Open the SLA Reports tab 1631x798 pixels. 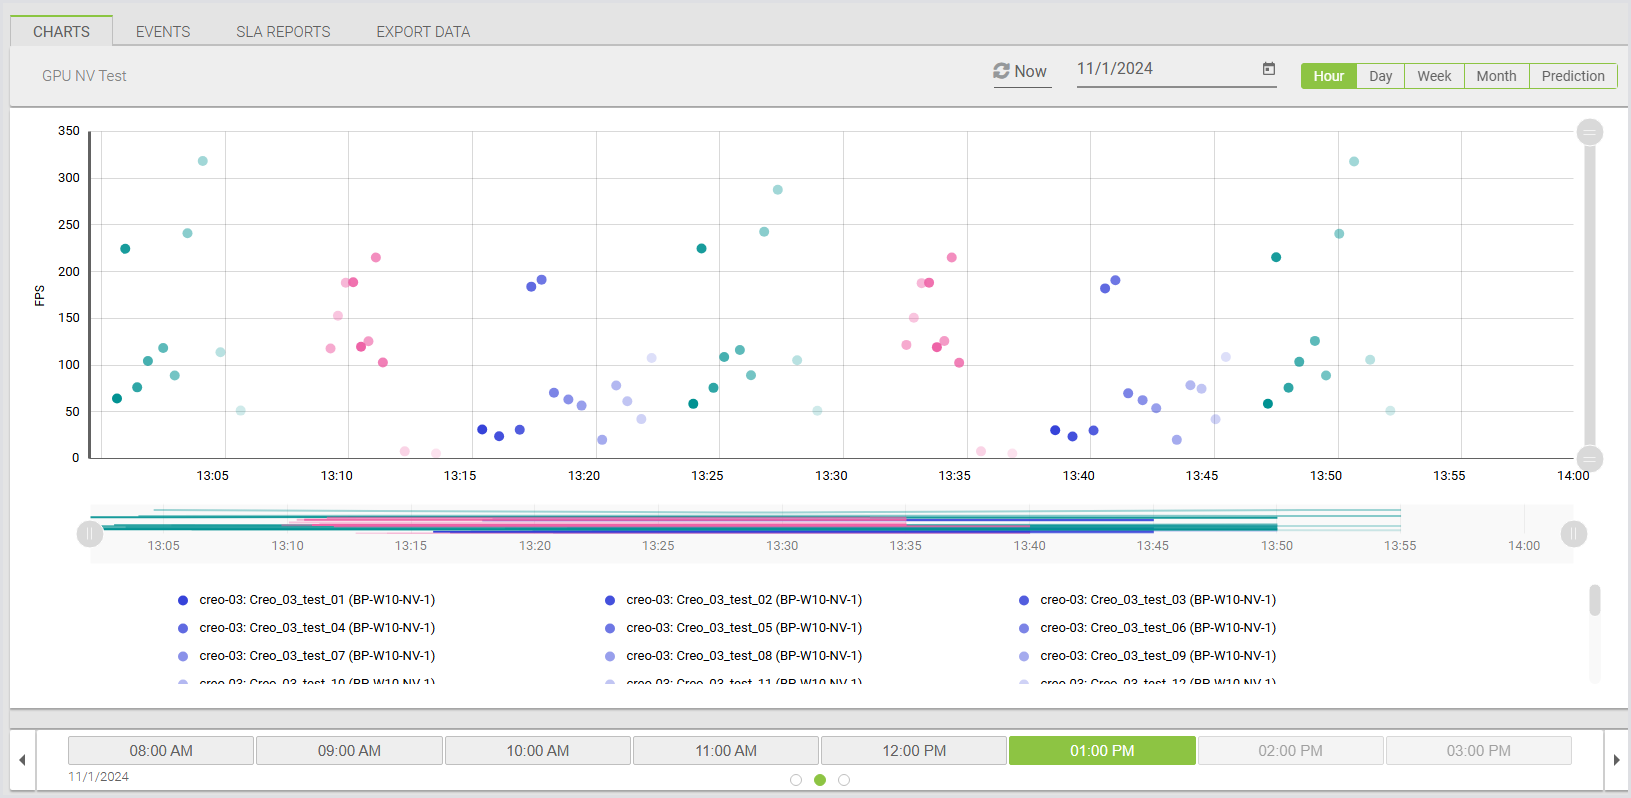(x=283, y=32)
